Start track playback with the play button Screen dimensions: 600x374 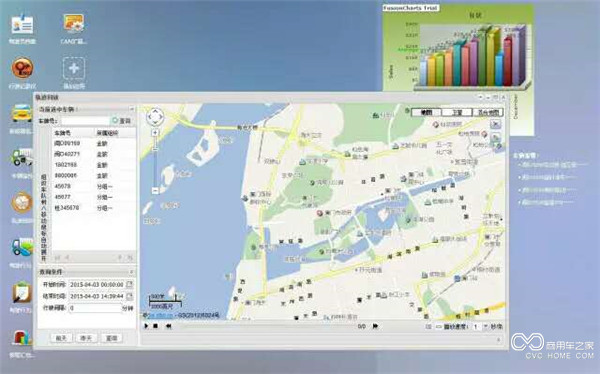[146, 326]
